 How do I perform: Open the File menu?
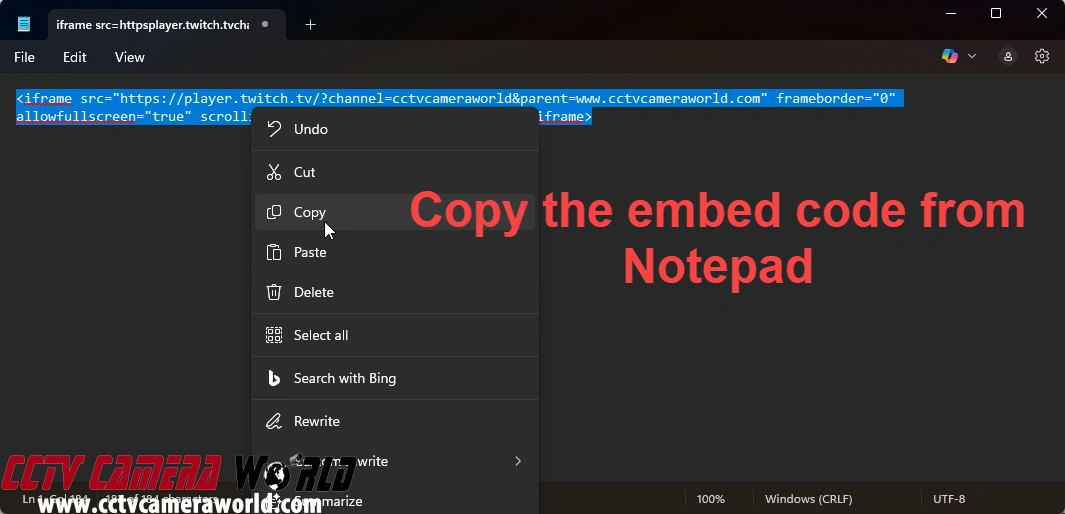tap(24, 57)
